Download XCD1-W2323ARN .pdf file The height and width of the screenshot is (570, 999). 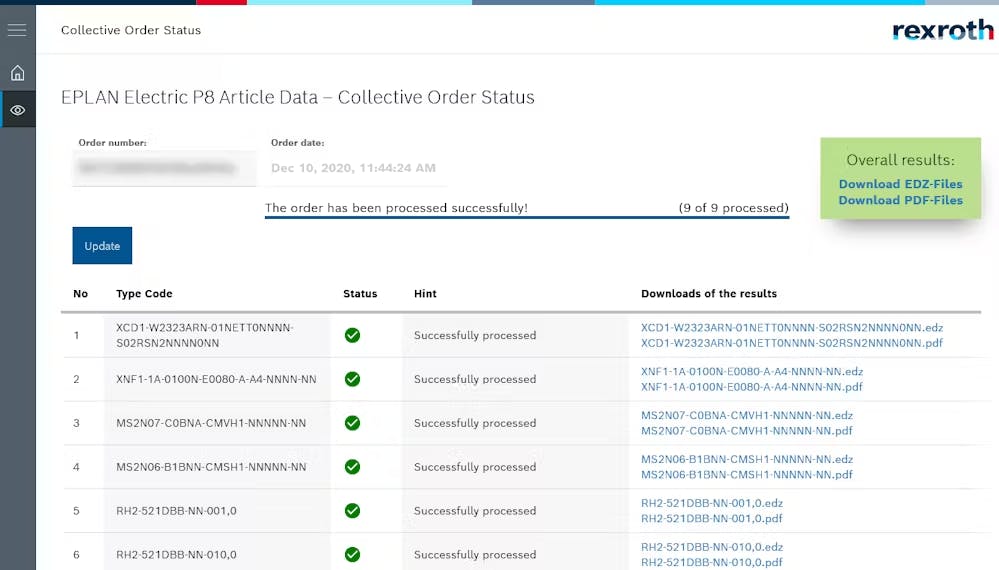tap(792, 343)
